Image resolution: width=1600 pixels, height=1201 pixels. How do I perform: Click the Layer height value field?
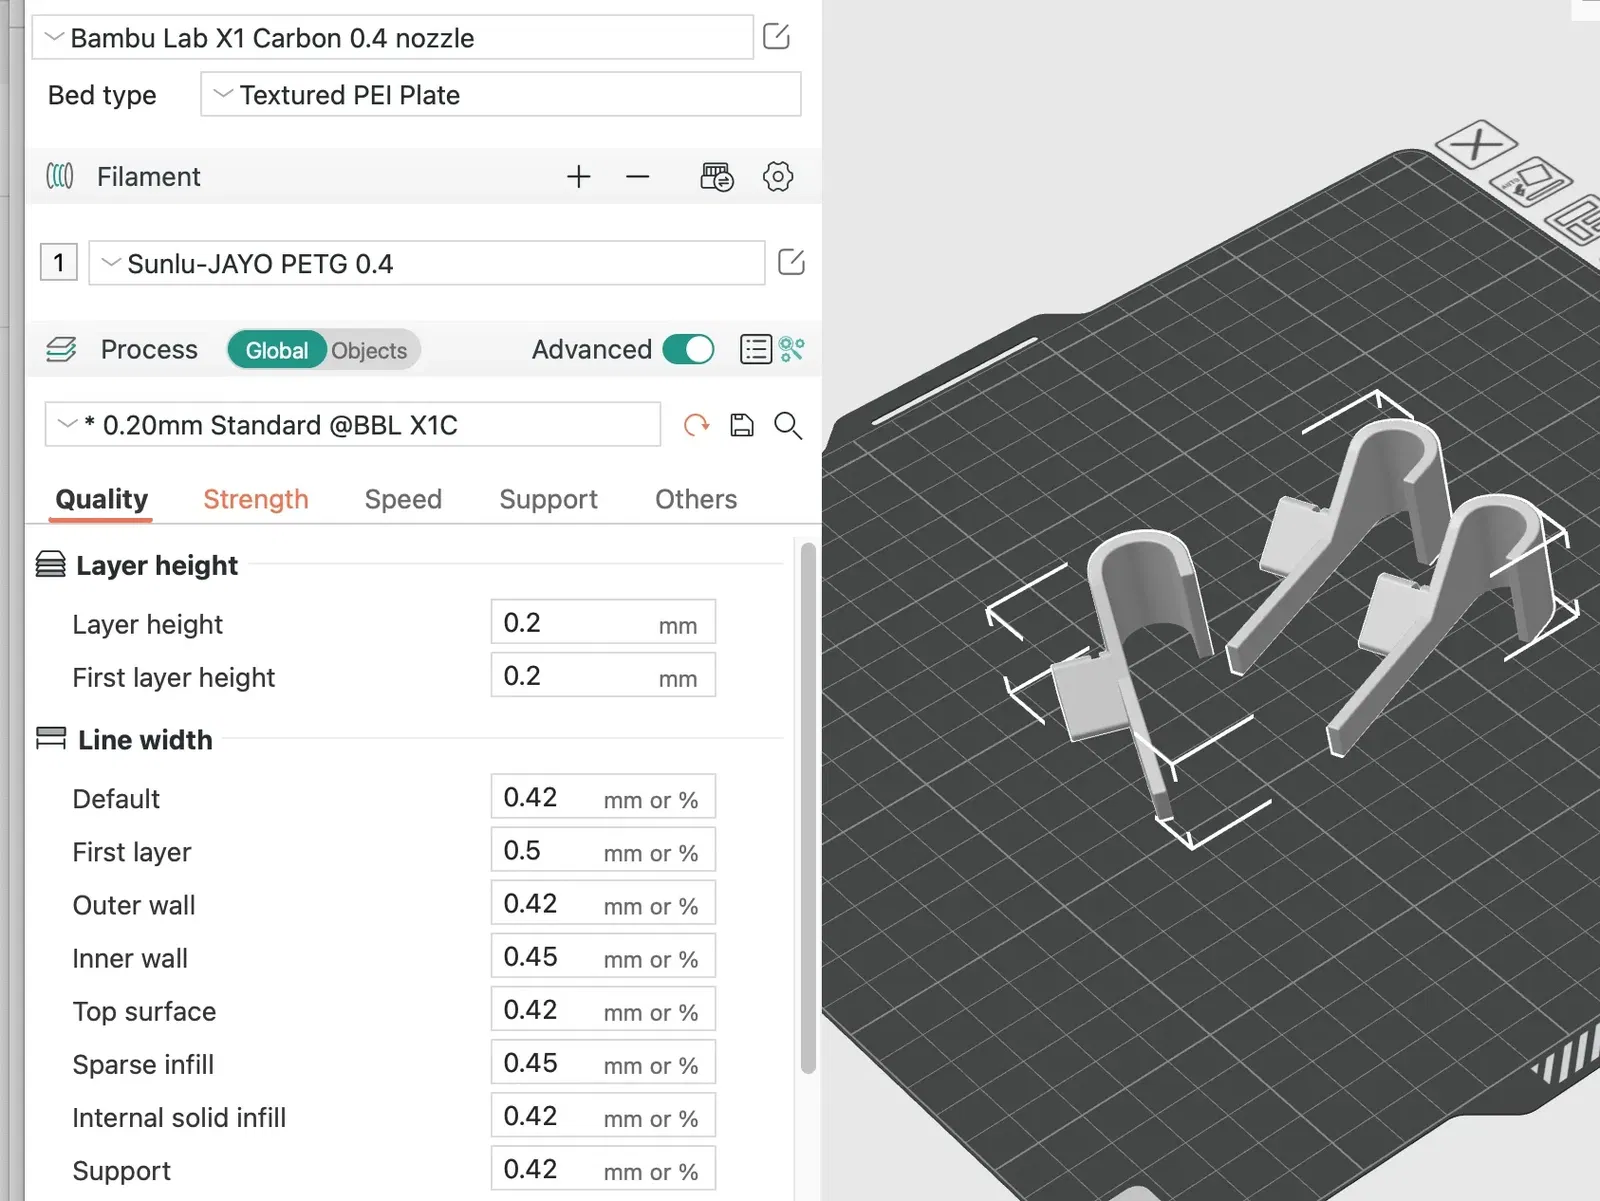603,622
